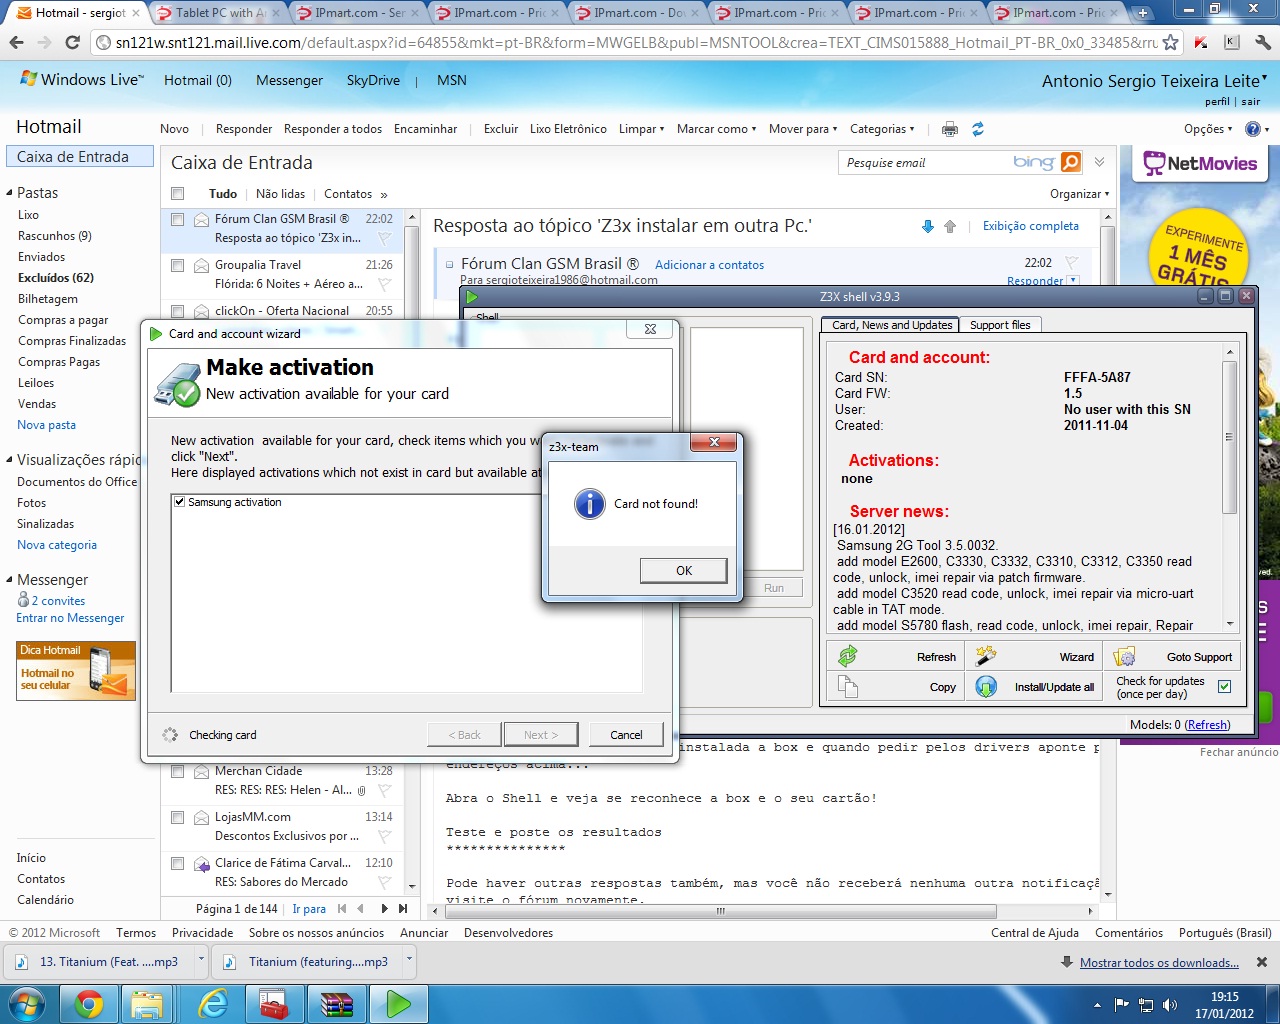Toggle Check for updates once per day

click(x=1225, y=686)
